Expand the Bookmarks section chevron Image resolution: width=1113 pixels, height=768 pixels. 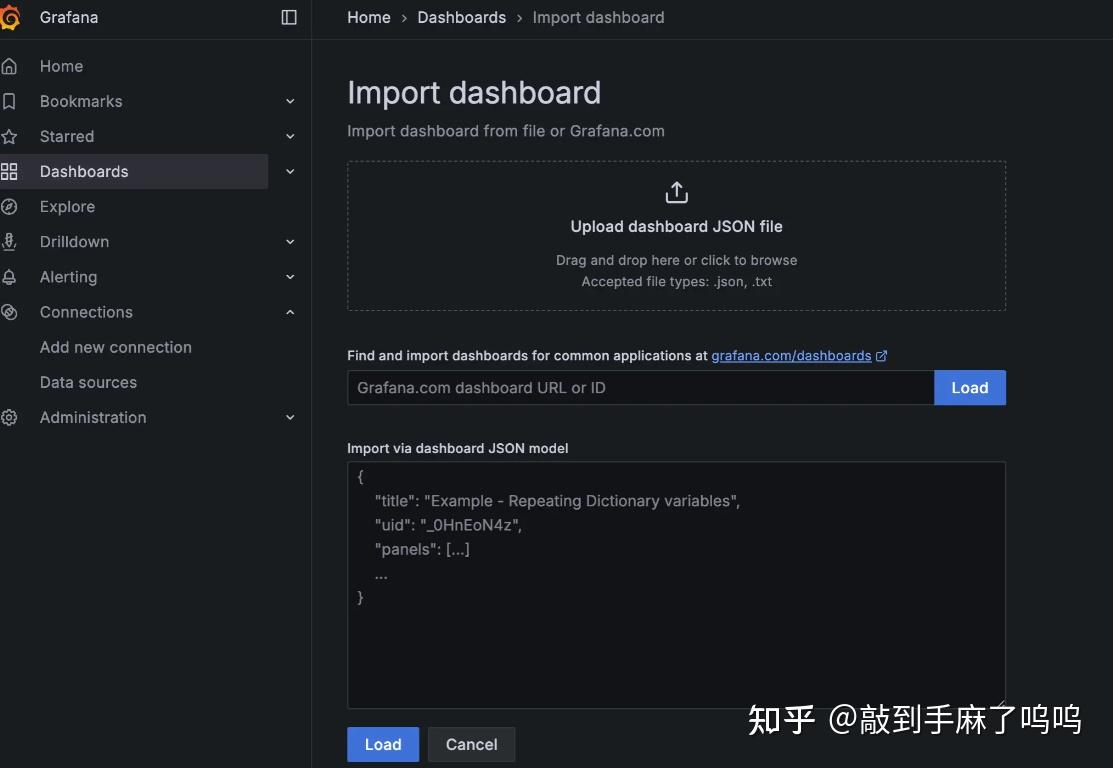(290, 102)
